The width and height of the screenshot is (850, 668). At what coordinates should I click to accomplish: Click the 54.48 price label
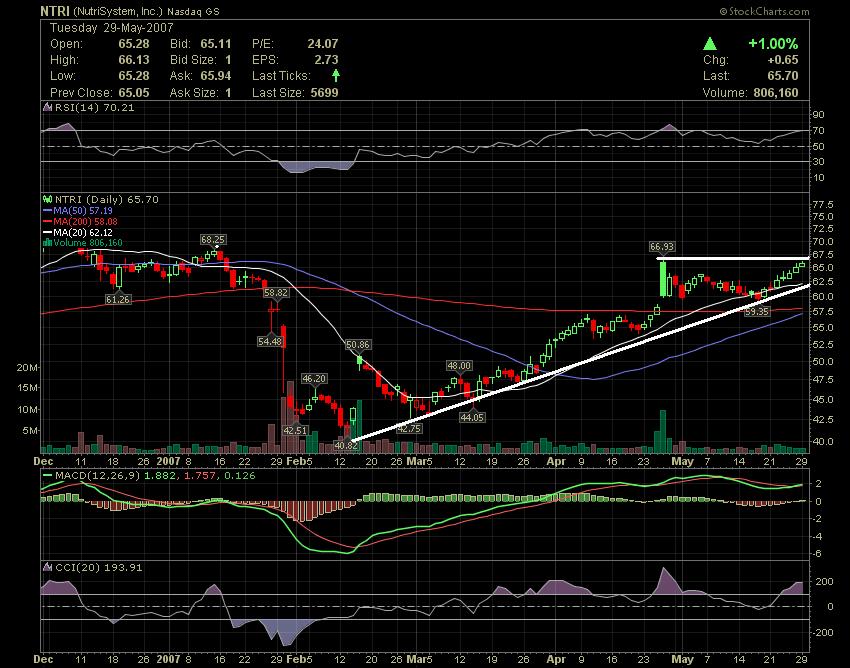point(270,341)
